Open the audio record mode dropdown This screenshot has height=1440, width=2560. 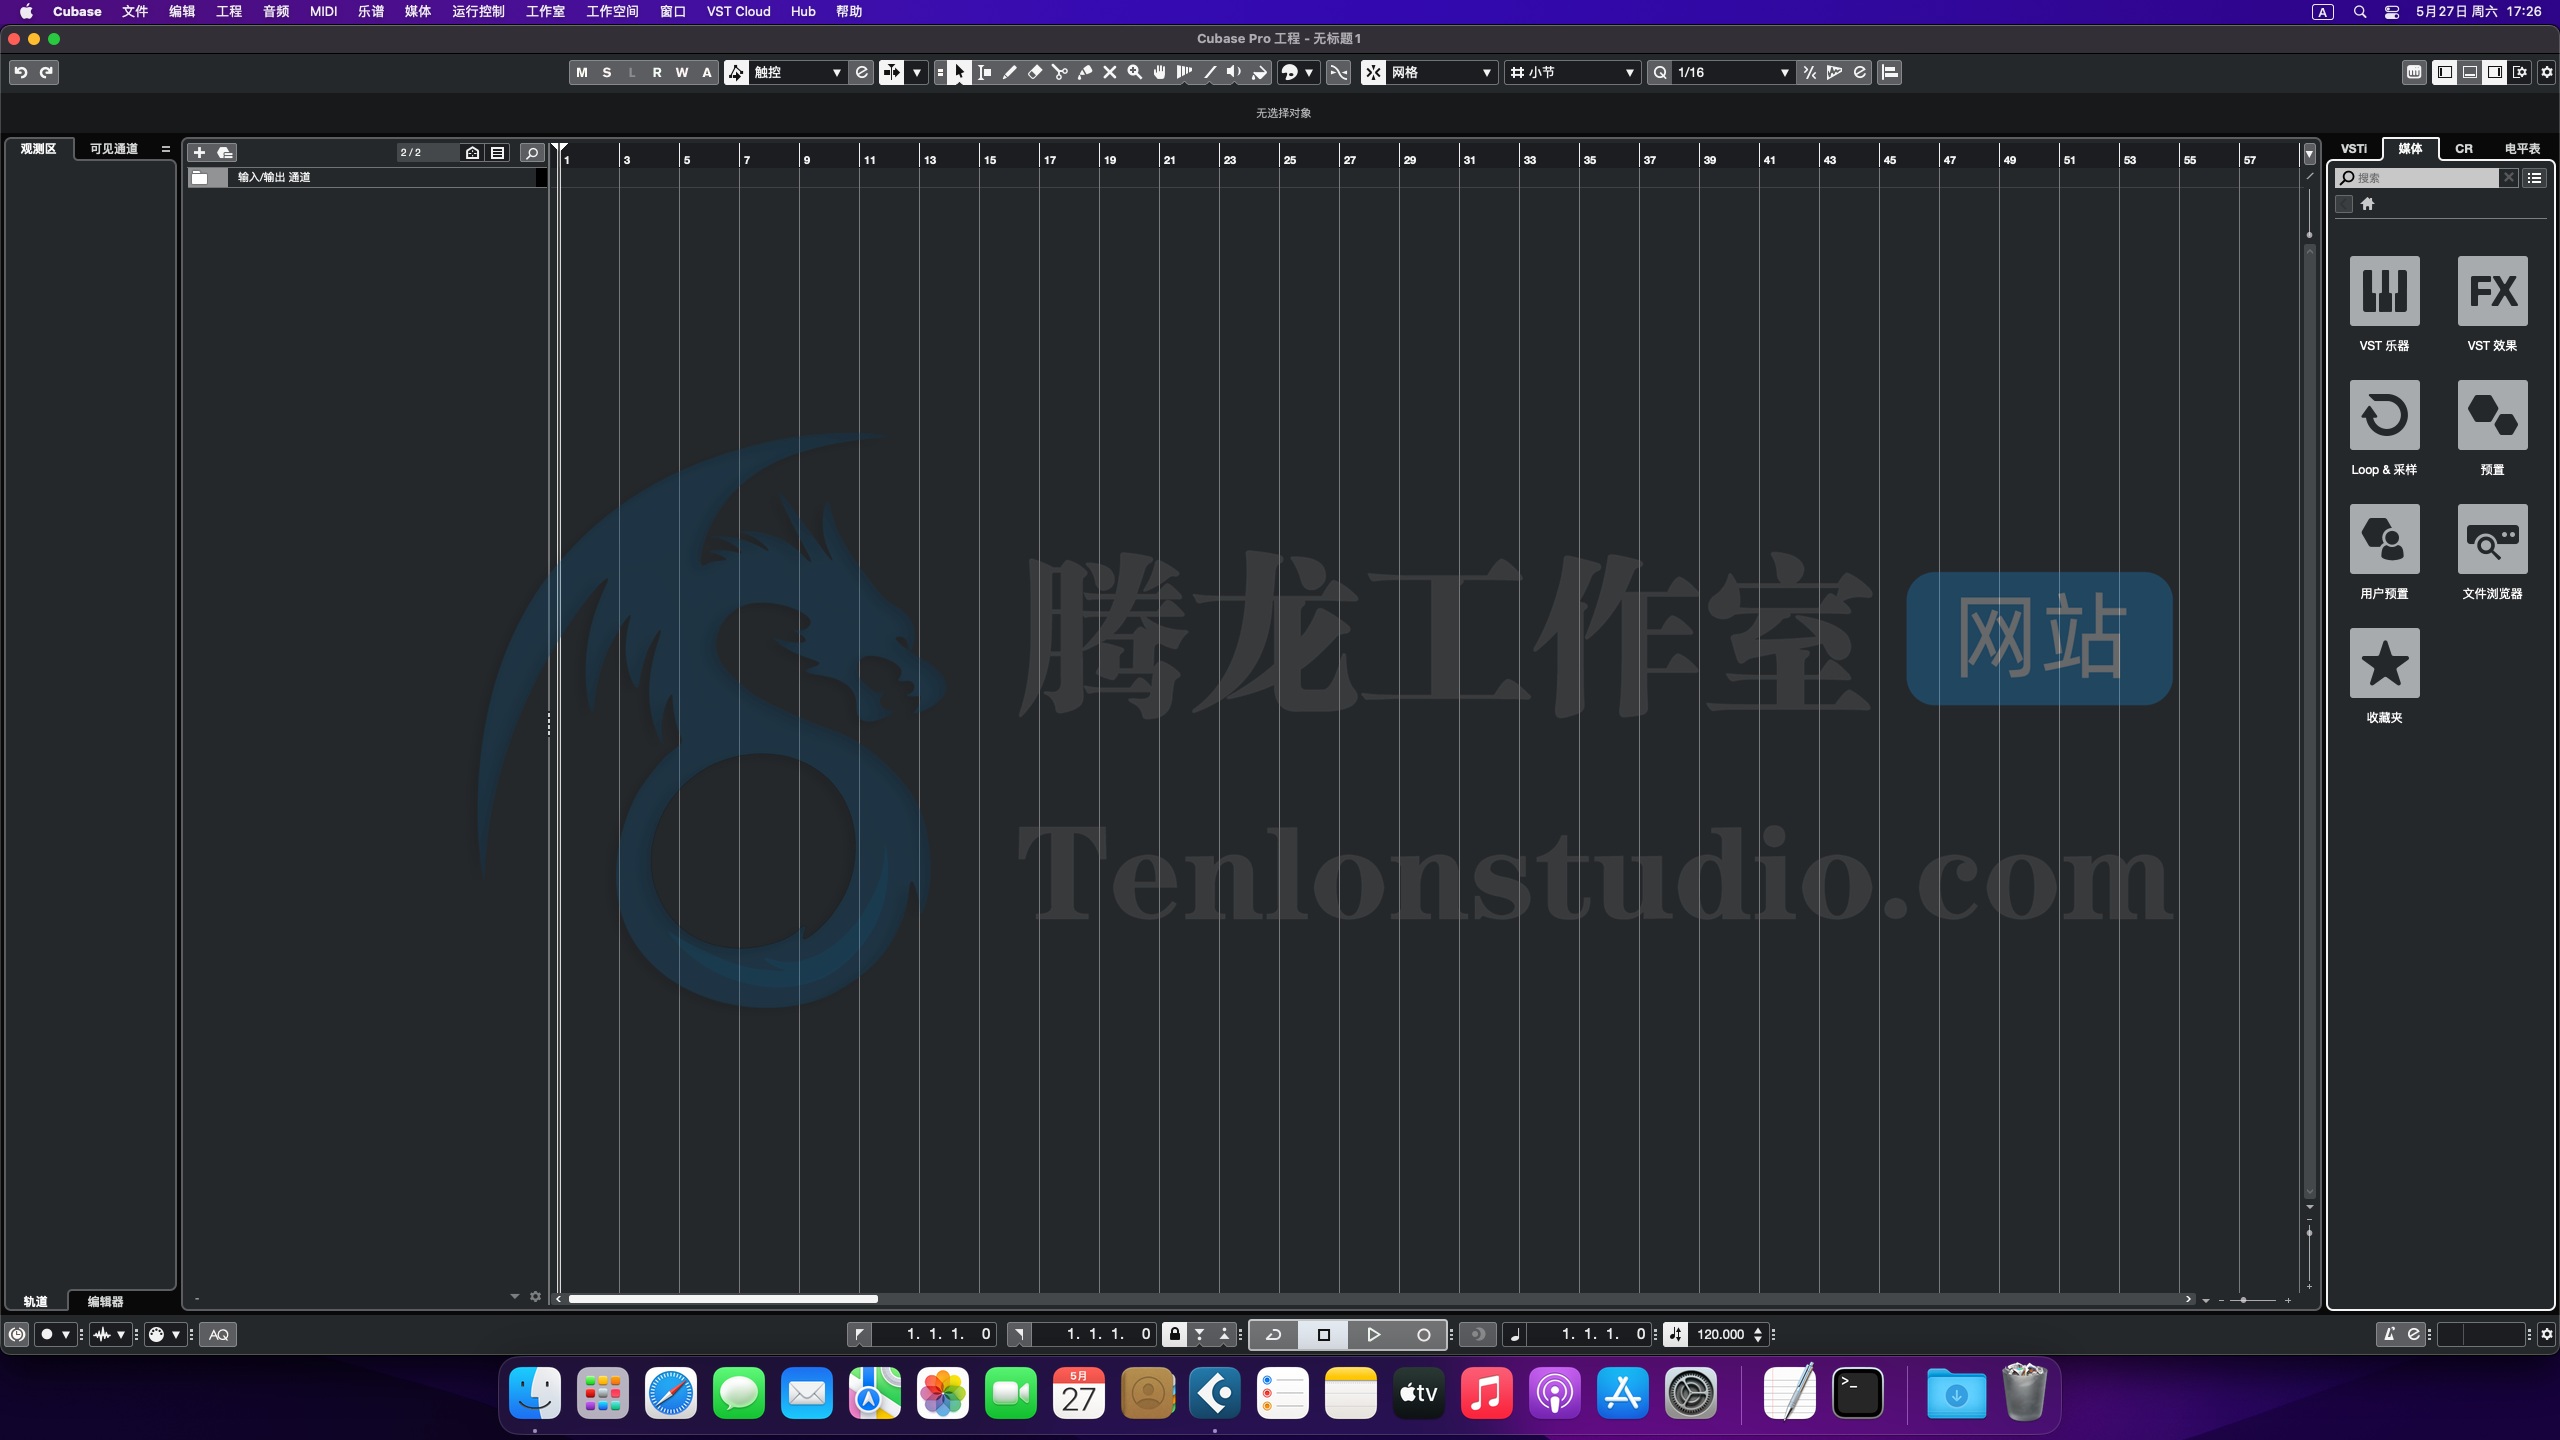point(110,1334)
